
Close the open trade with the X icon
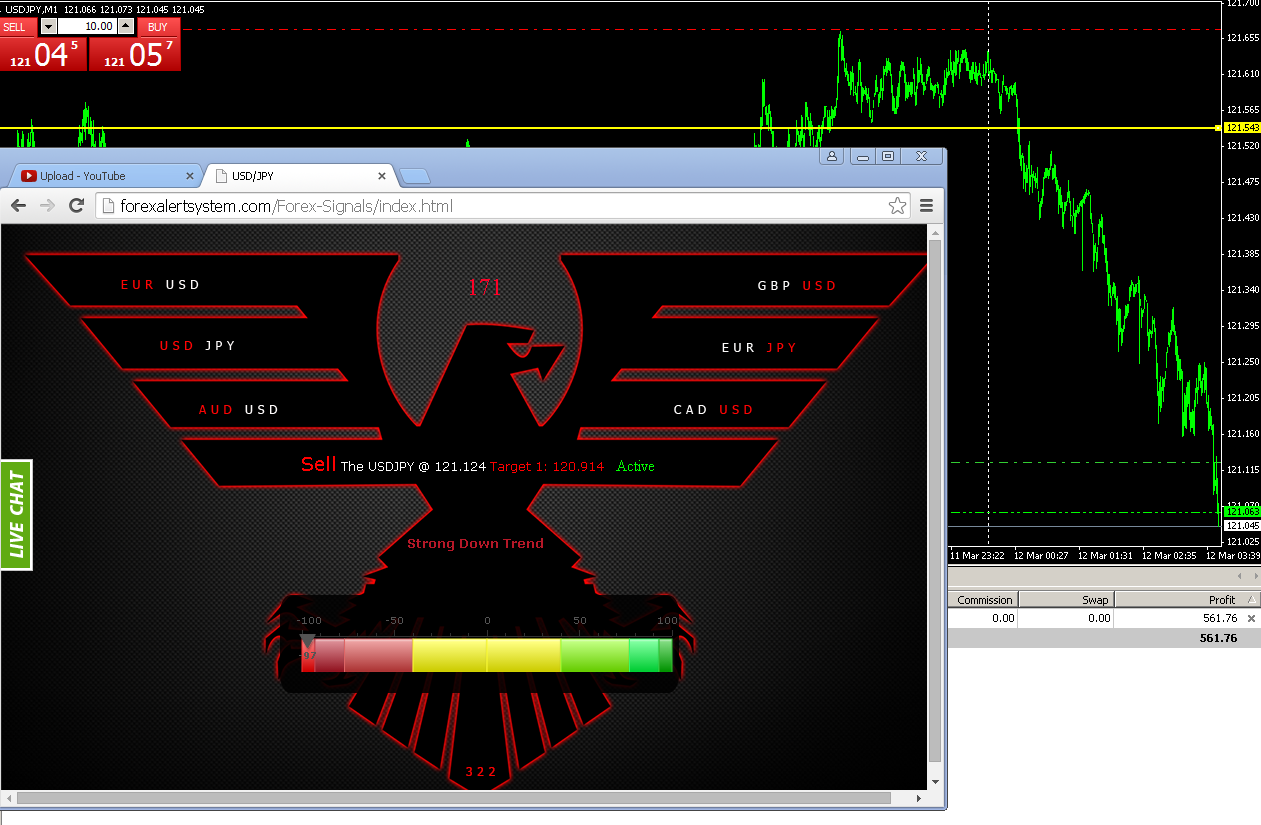point(1251,619)
